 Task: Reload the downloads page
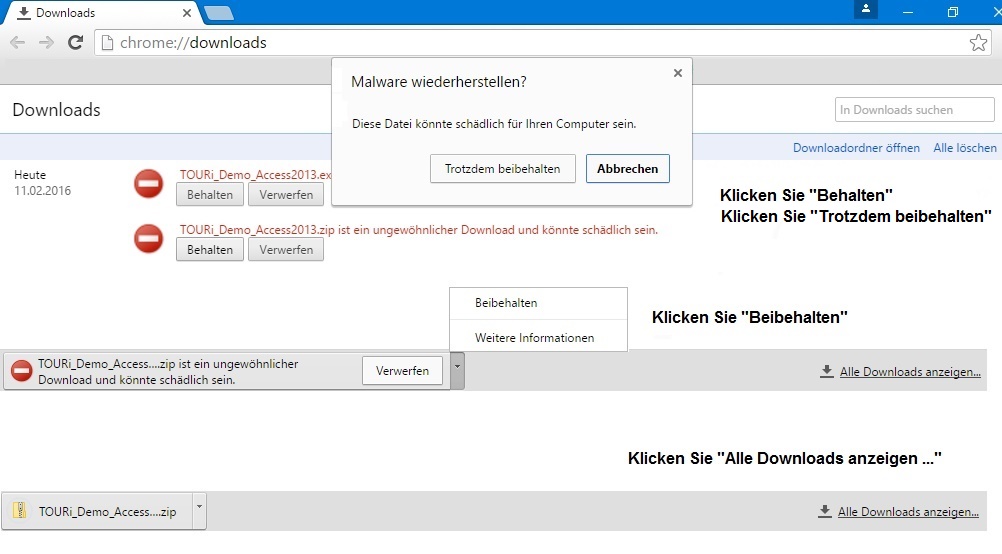pos(75,43)
